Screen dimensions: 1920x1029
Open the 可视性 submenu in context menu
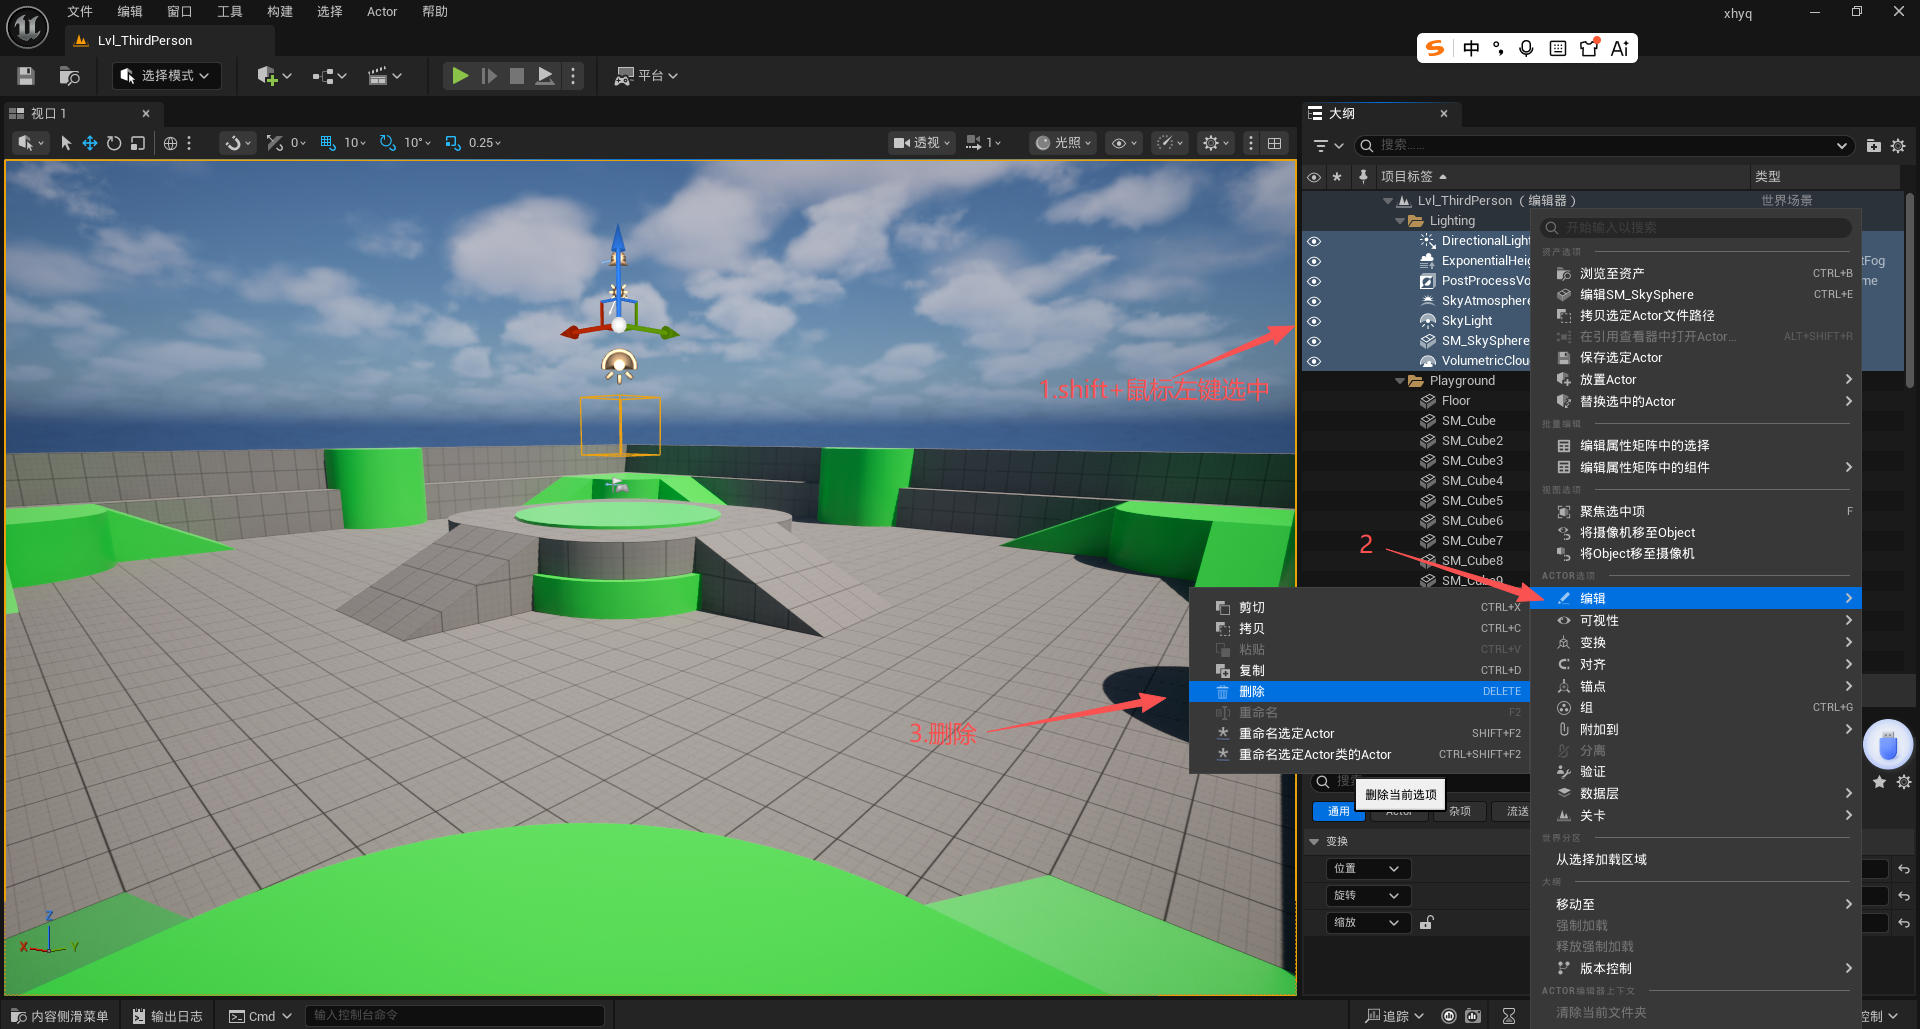(1696, 621)
